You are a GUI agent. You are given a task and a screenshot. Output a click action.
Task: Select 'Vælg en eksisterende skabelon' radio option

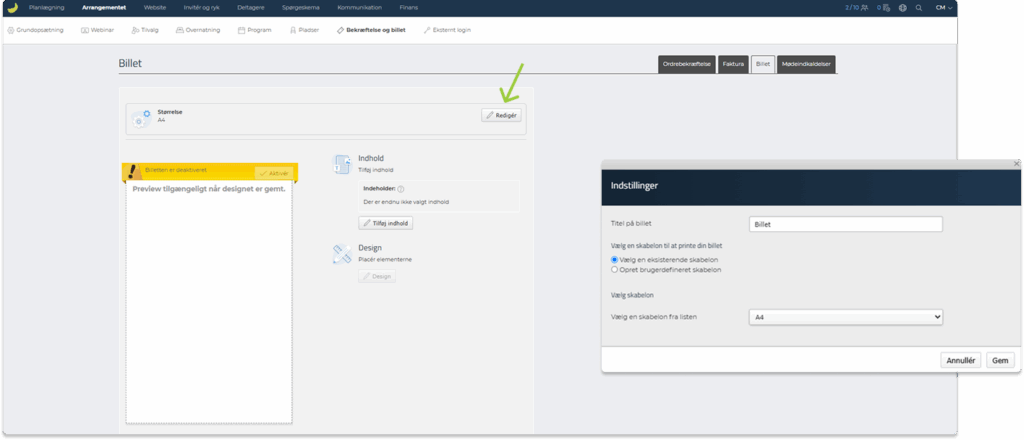pyautogui.click(x=615, y=260)
